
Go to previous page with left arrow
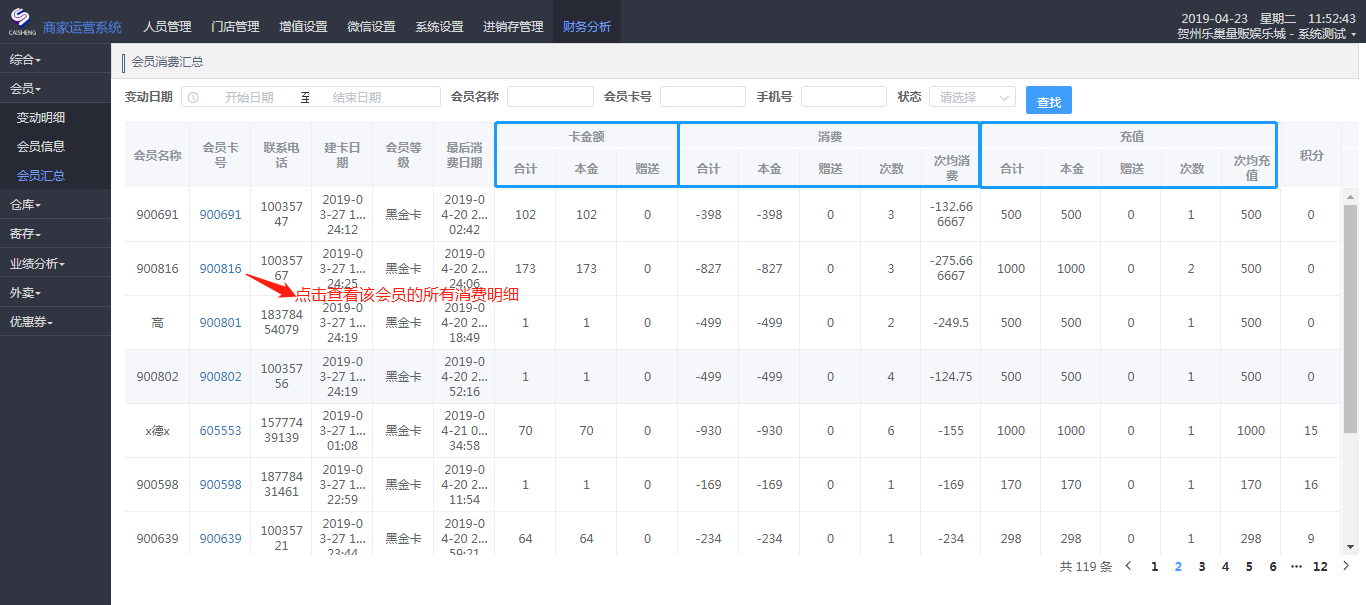tap(1129, 566)
